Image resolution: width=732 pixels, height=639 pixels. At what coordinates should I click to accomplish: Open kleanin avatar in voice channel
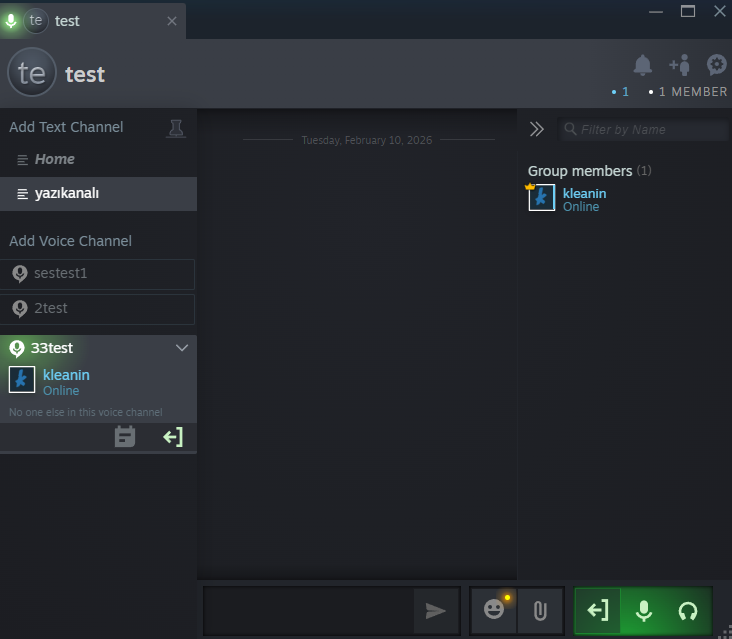tap(22, 379)
